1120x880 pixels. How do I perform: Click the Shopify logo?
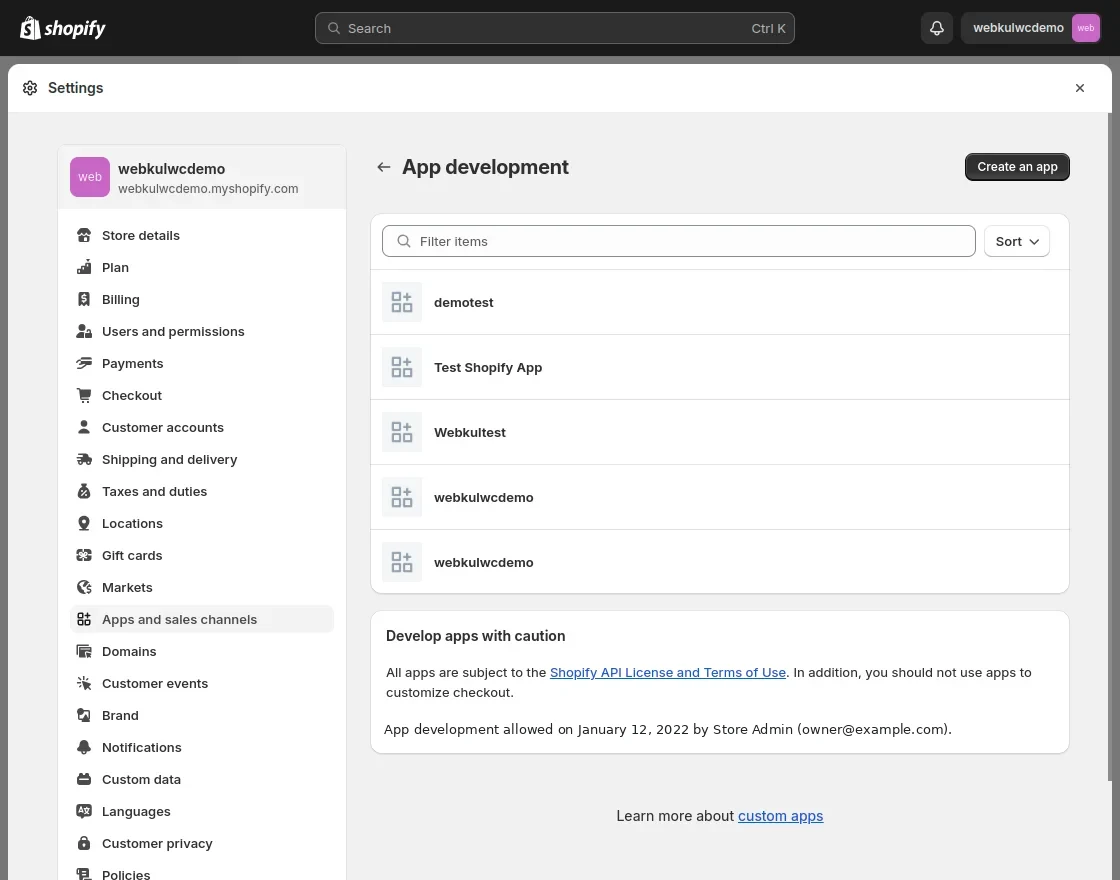[x=63, y=28]
